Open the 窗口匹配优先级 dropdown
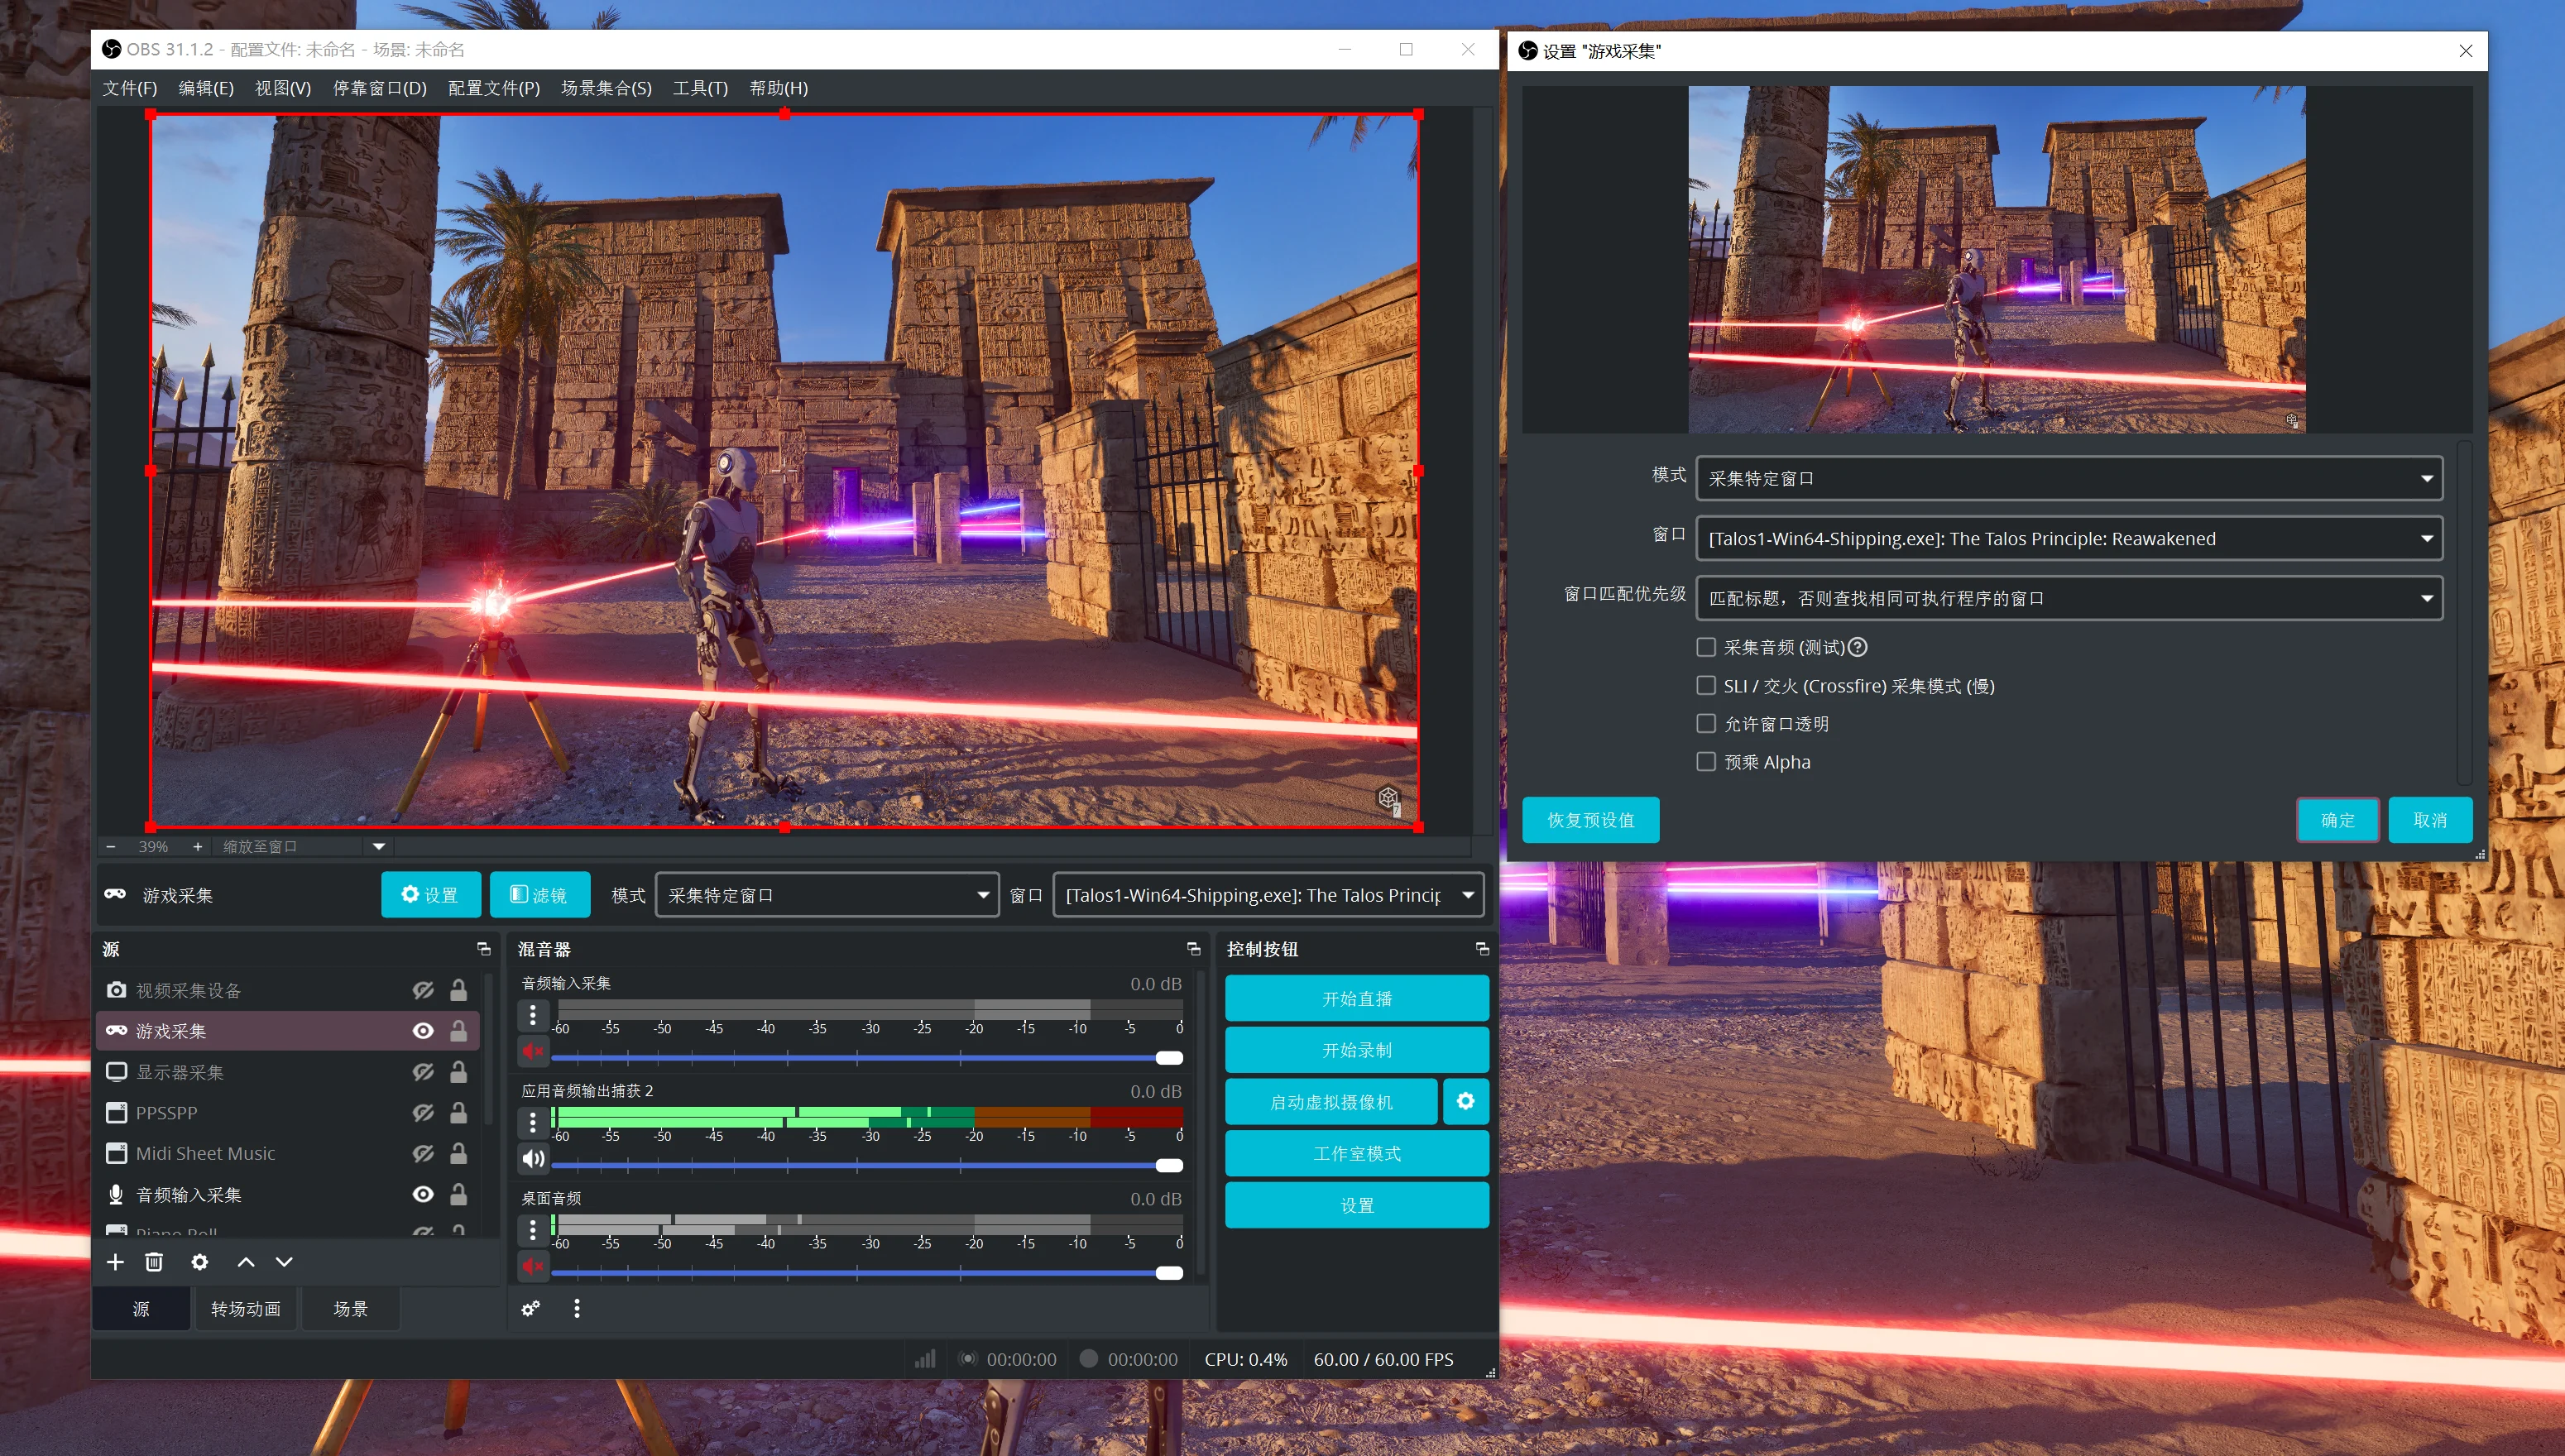 (2069, 598)
